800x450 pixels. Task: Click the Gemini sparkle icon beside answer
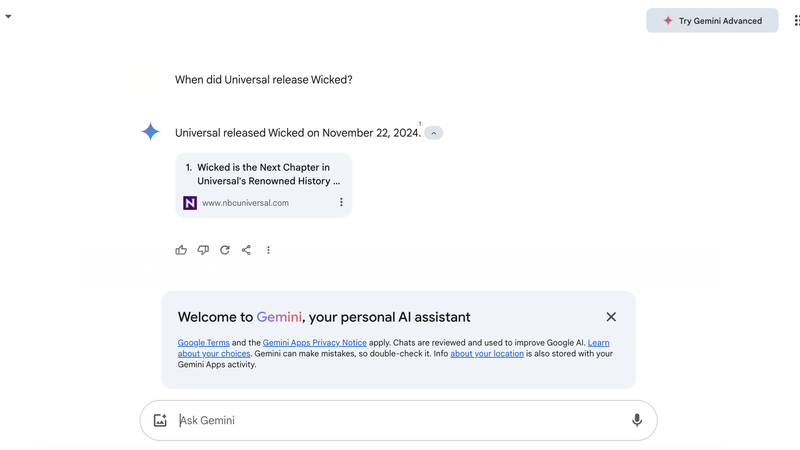(150, 132)
